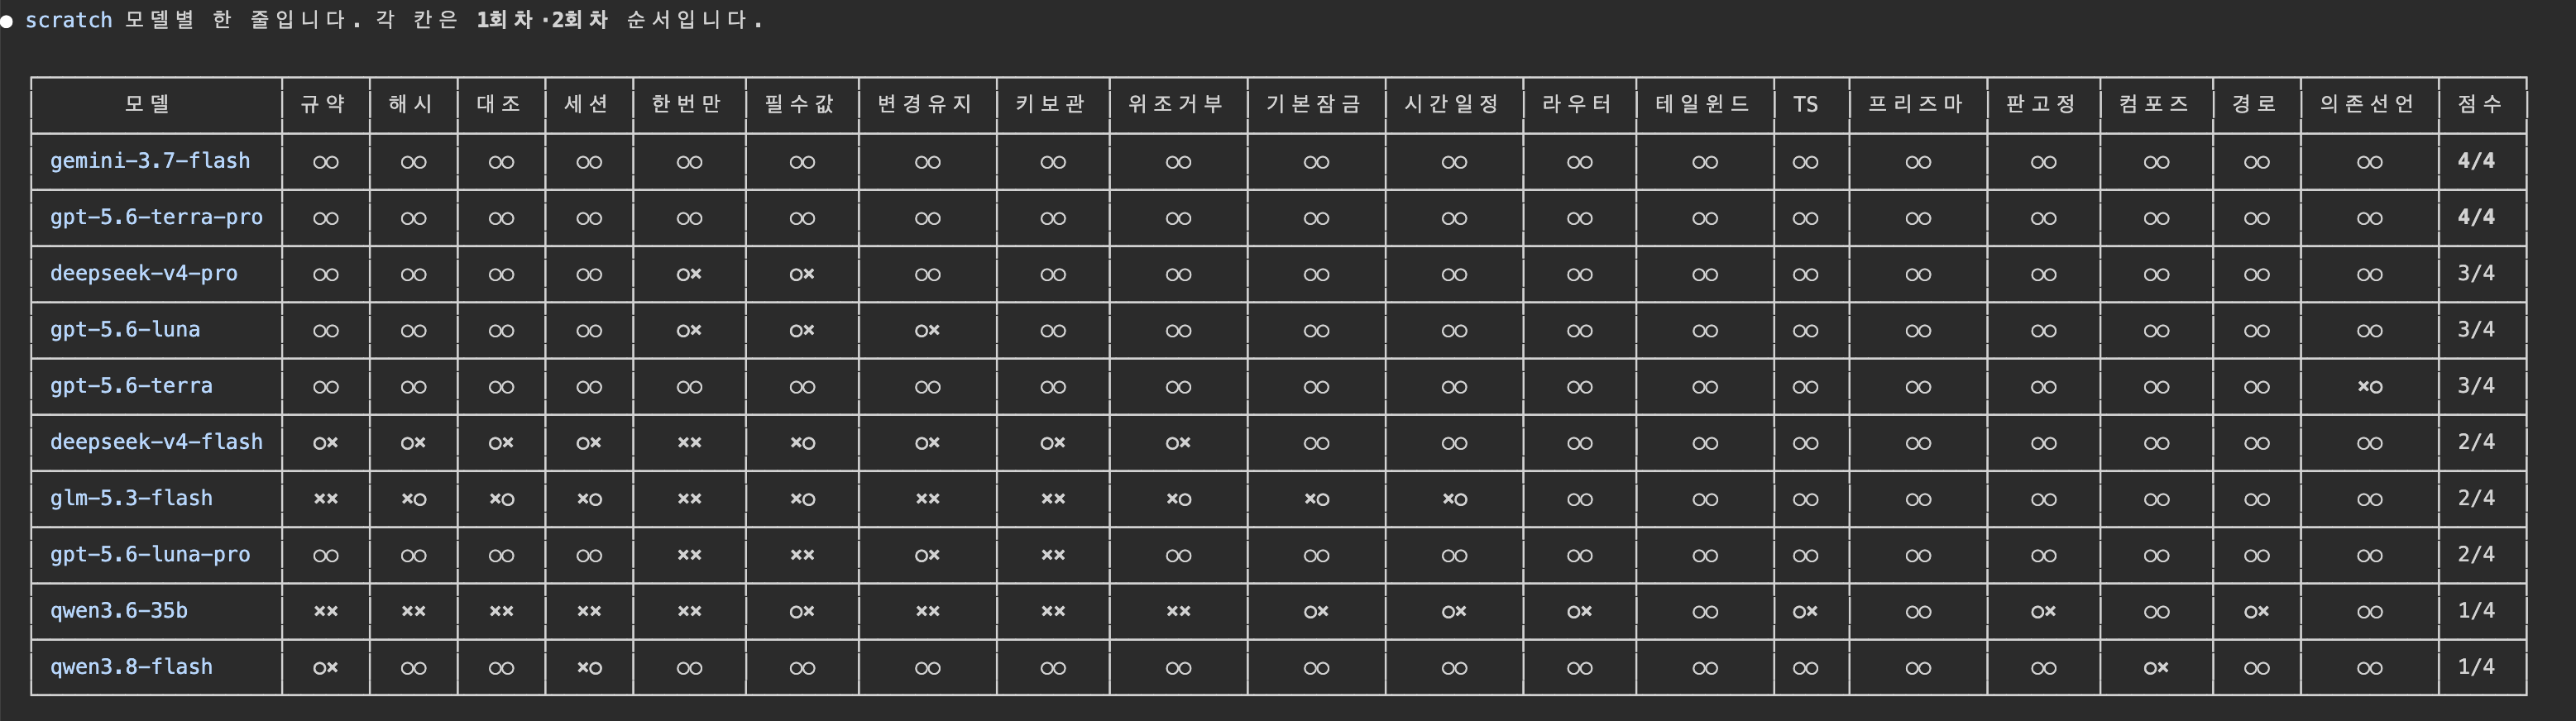Click the 의존선언 column header
This screenshot has height=721, width=2576.
pos(2367,104)
